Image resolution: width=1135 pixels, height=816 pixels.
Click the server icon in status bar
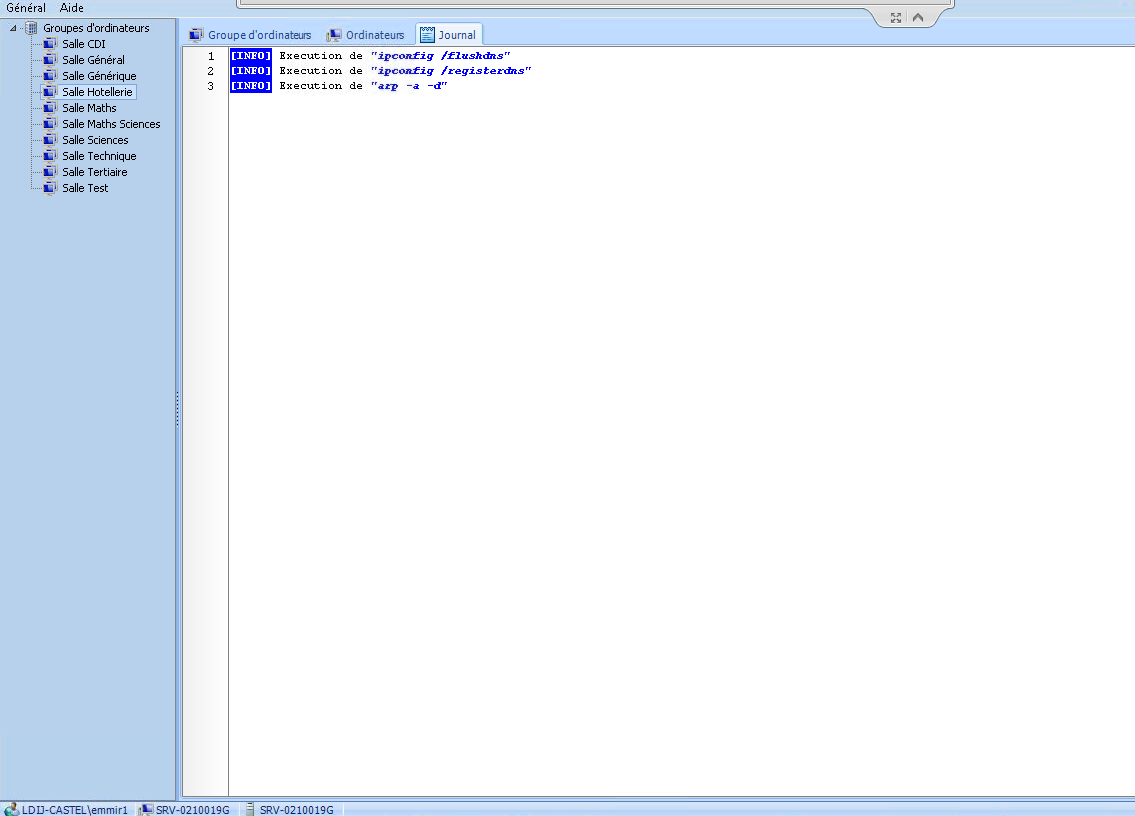[x=250, y=809]
